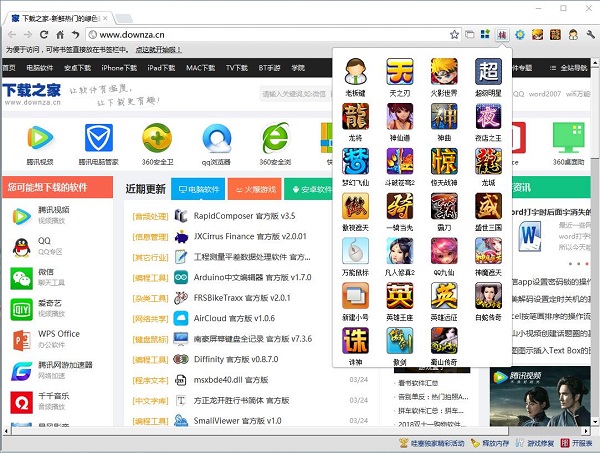600x453 pixels.
Task: Open the 一骑当先 game icon
Action: (x=399, y=206)
